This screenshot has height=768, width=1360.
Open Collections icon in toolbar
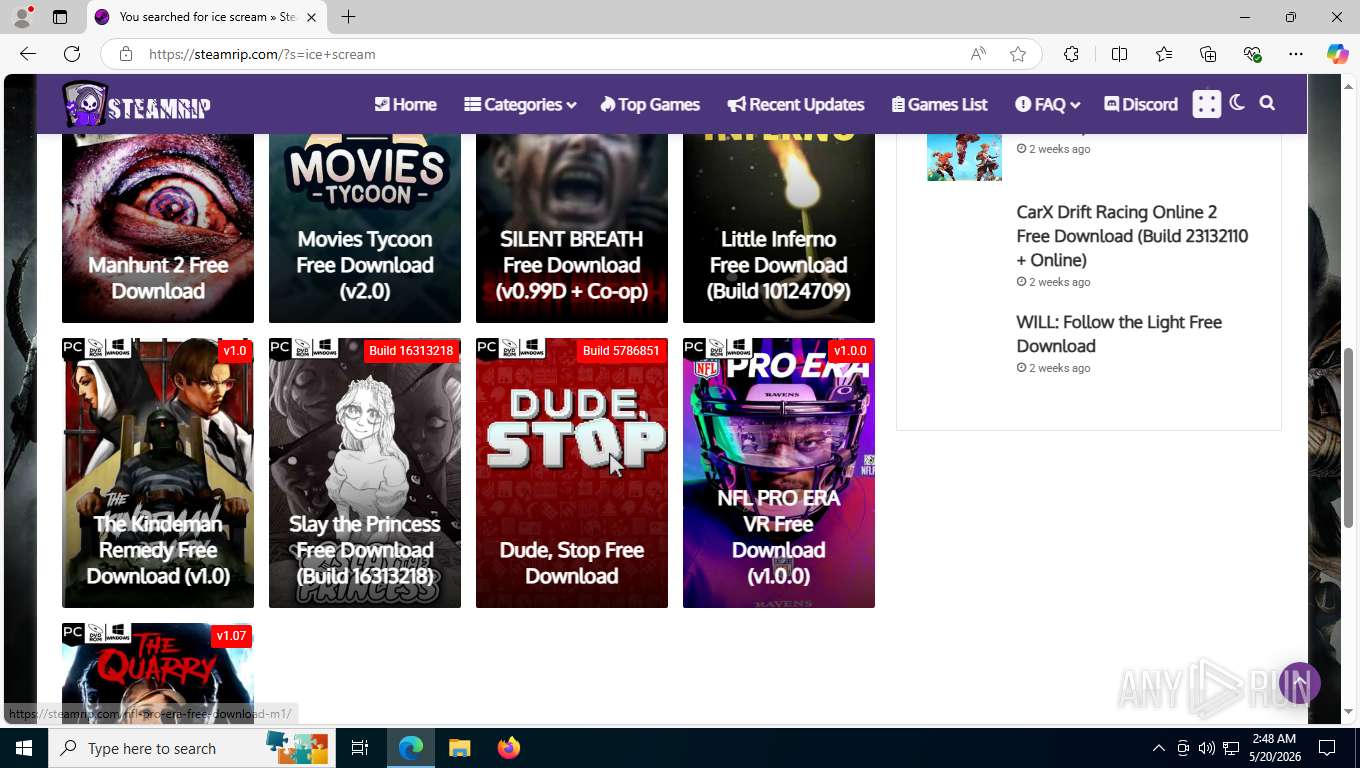pos(1208,54)
